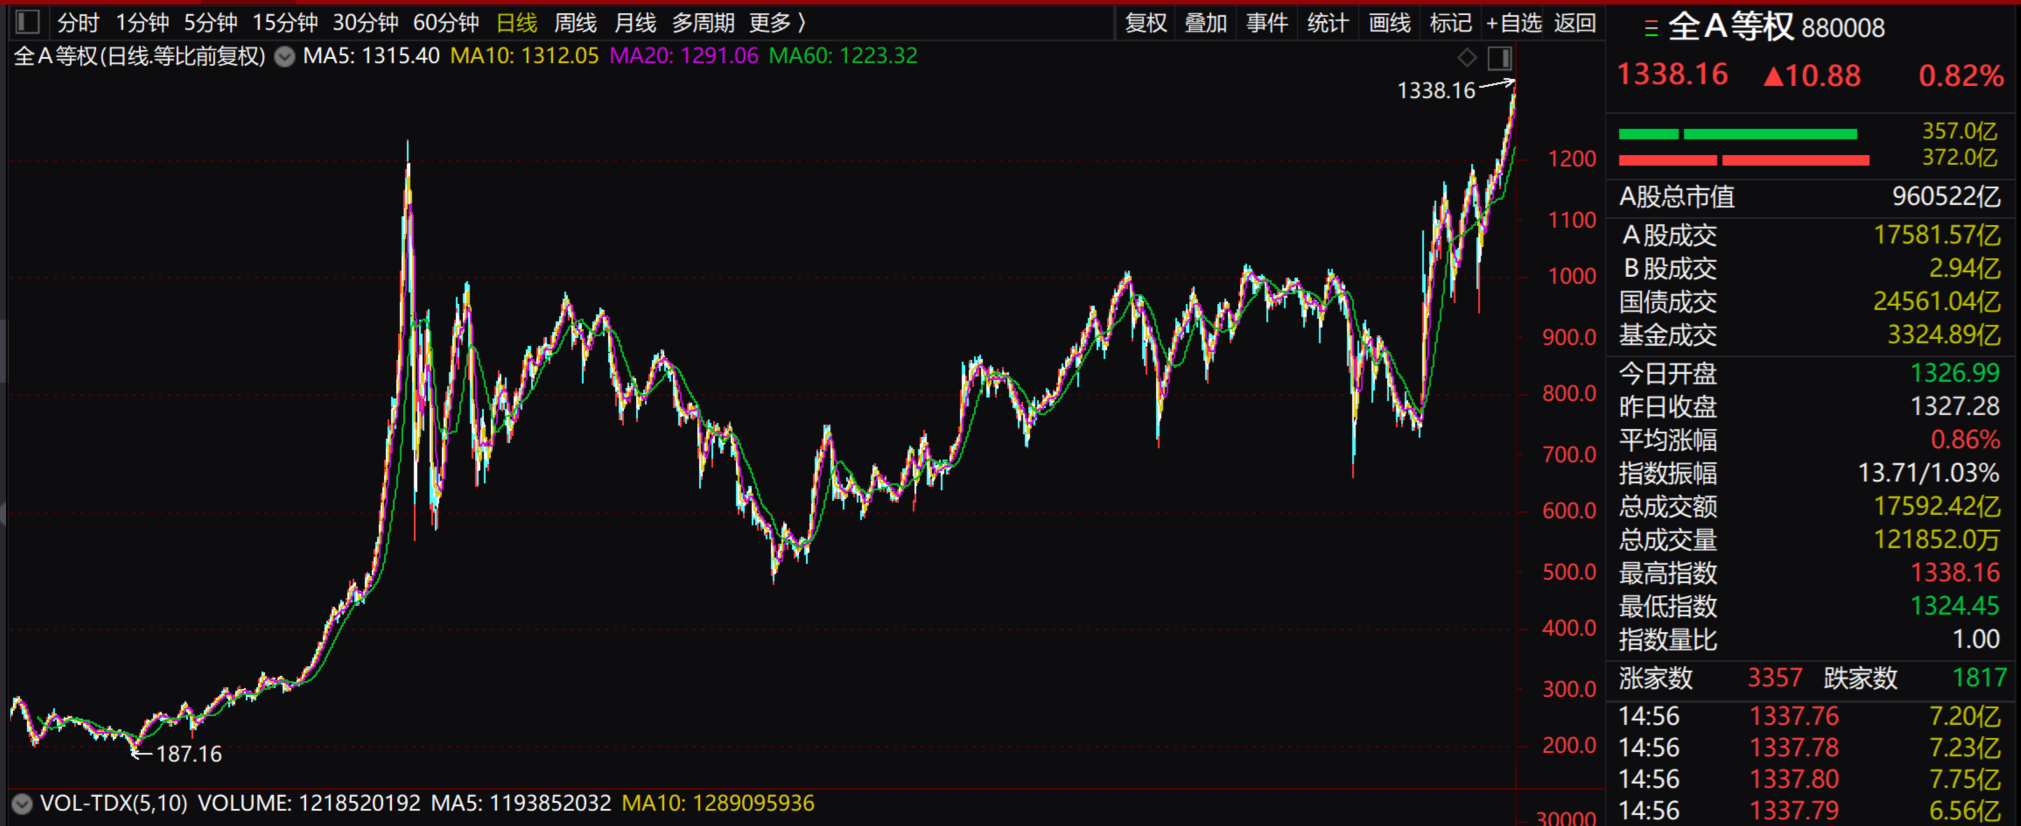
Task: Select the 5分钟 period tab
Action: pos(210,22)
